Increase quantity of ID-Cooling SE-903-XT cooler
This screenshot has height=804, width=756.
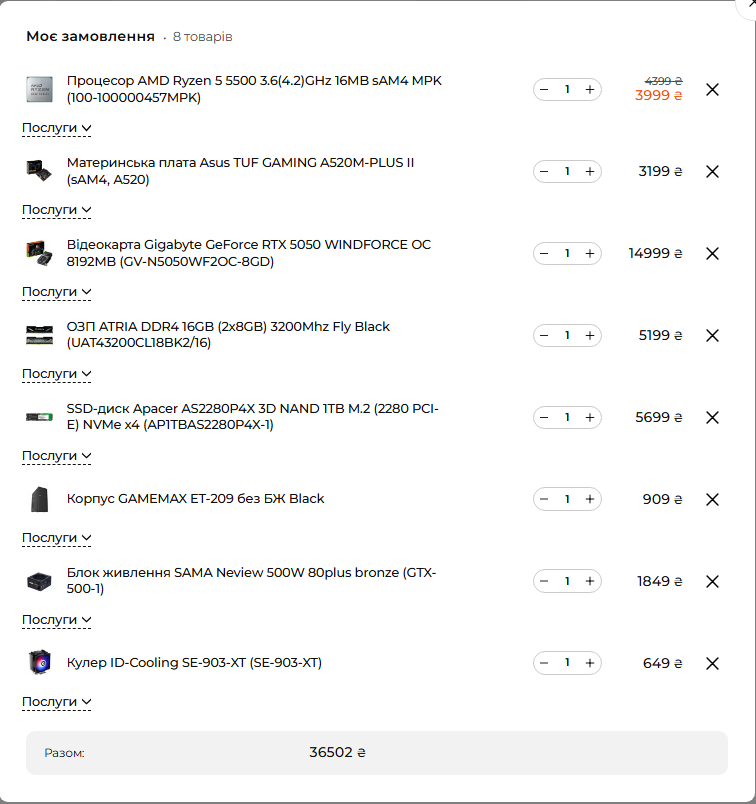(x=590, y=664)
